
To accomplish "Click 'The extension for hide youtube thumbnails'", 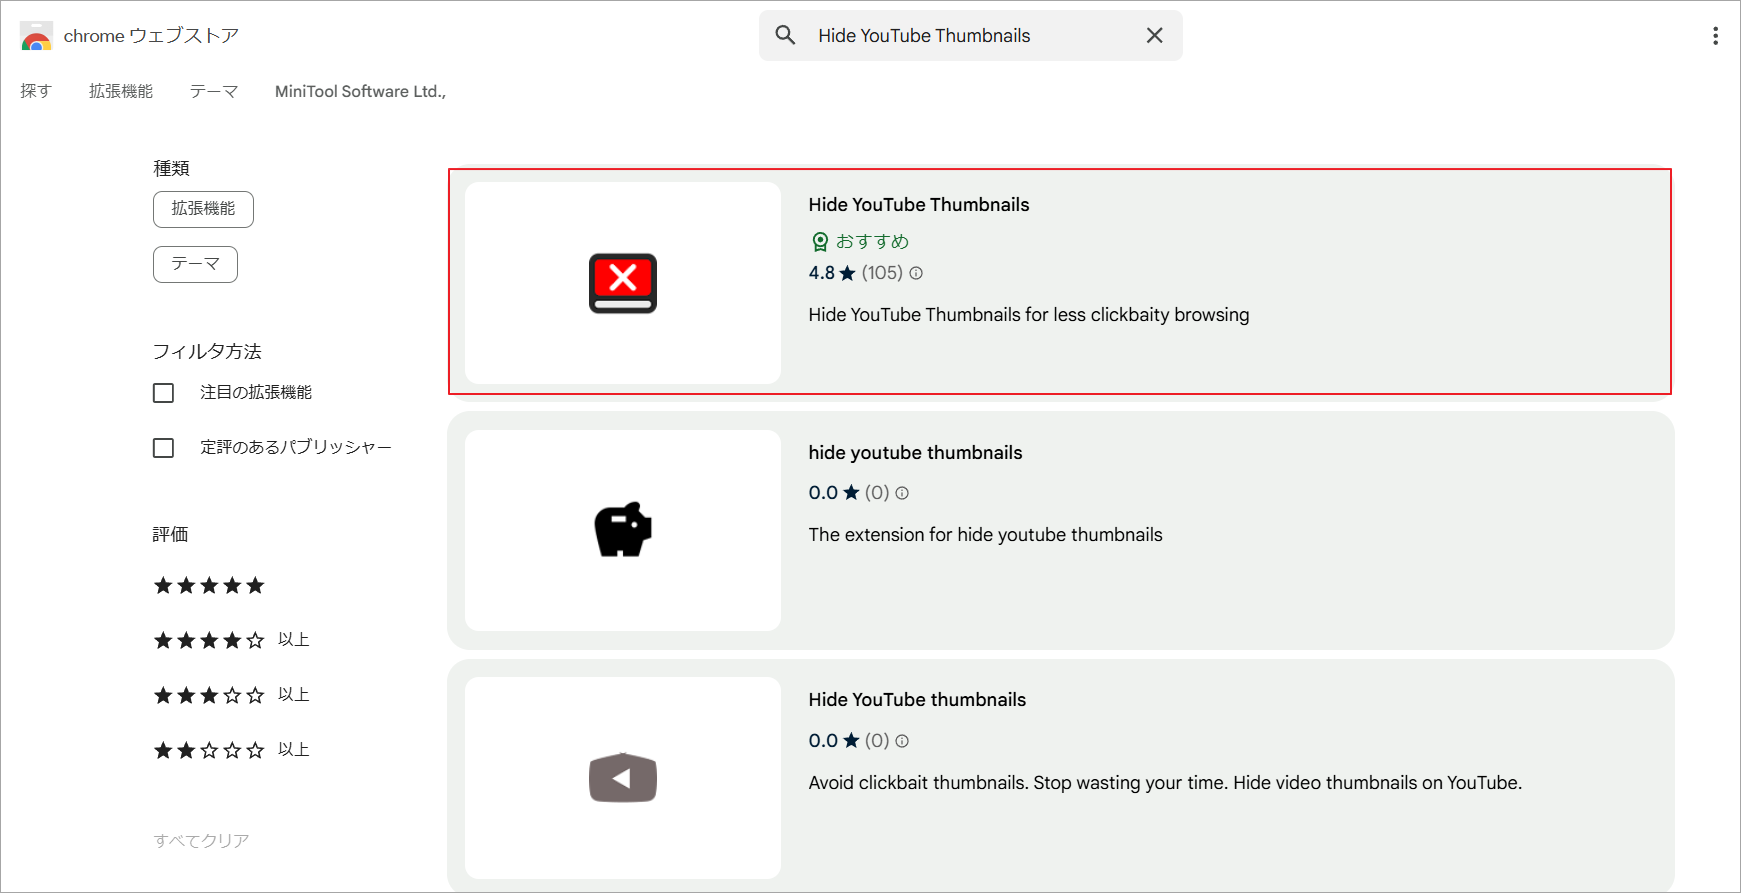I will click(x=985, y=535).
